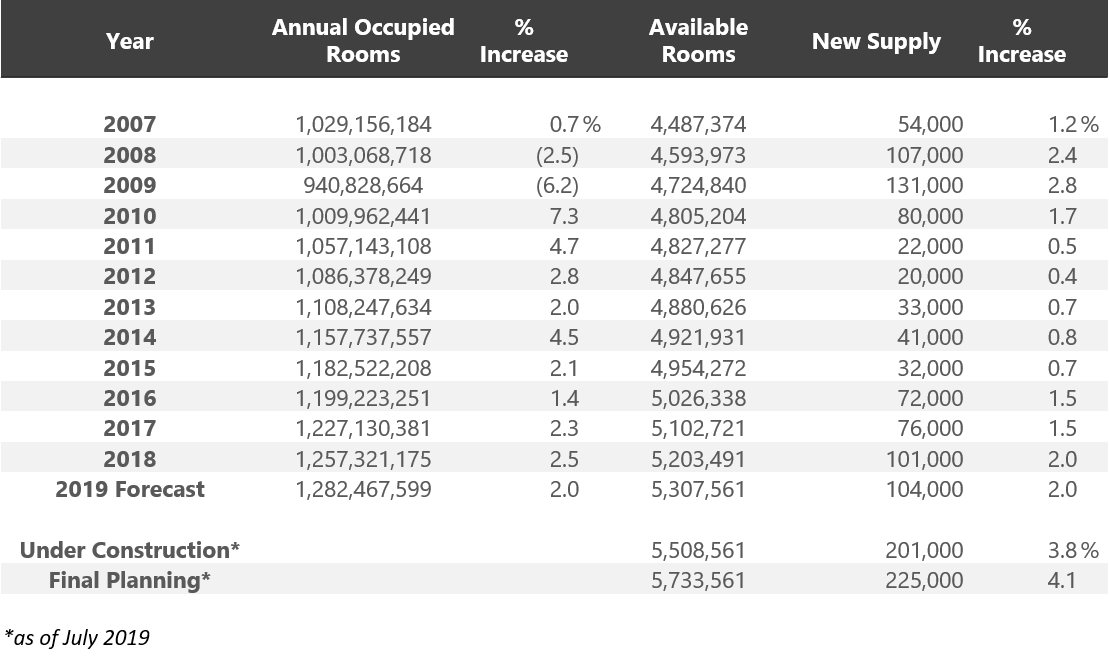Viewport: 1109px width, 666px height.
Task: Click the available rooms value 5,733,561
Action: click(698, 580)
